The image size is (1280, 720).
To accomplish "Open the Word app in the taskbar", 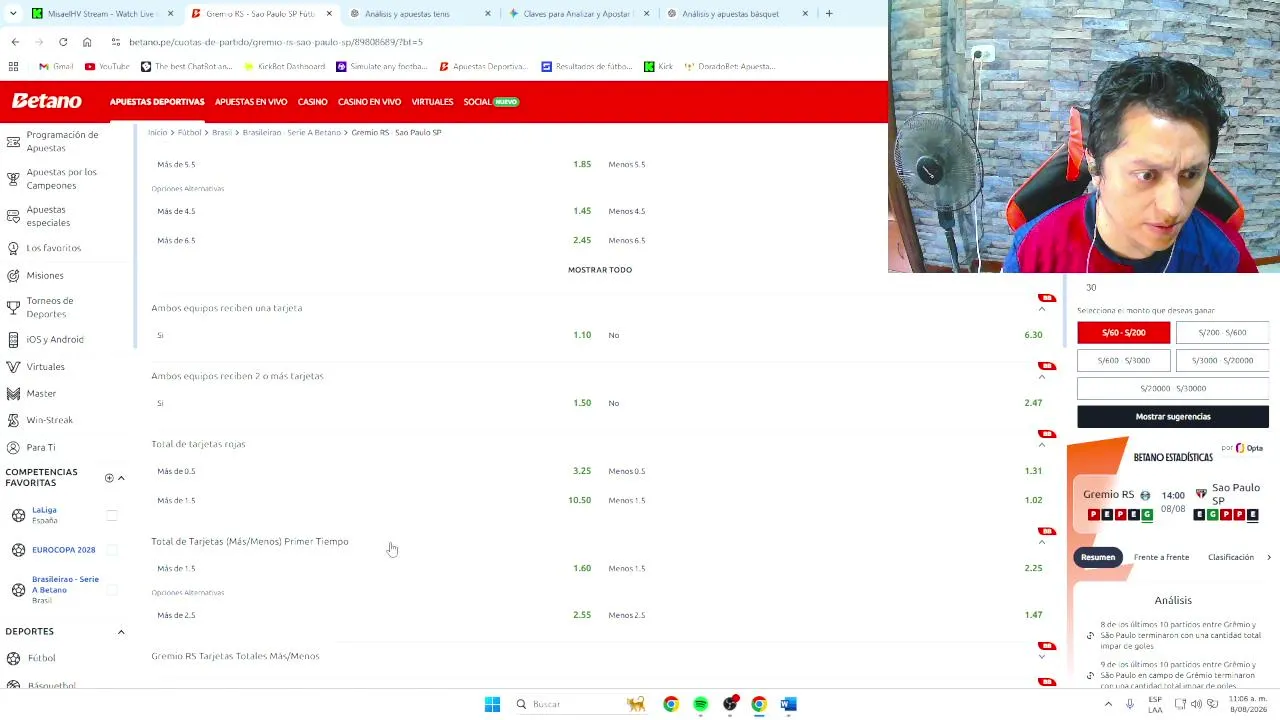I will pyautogui.click(x=788, y=704).
